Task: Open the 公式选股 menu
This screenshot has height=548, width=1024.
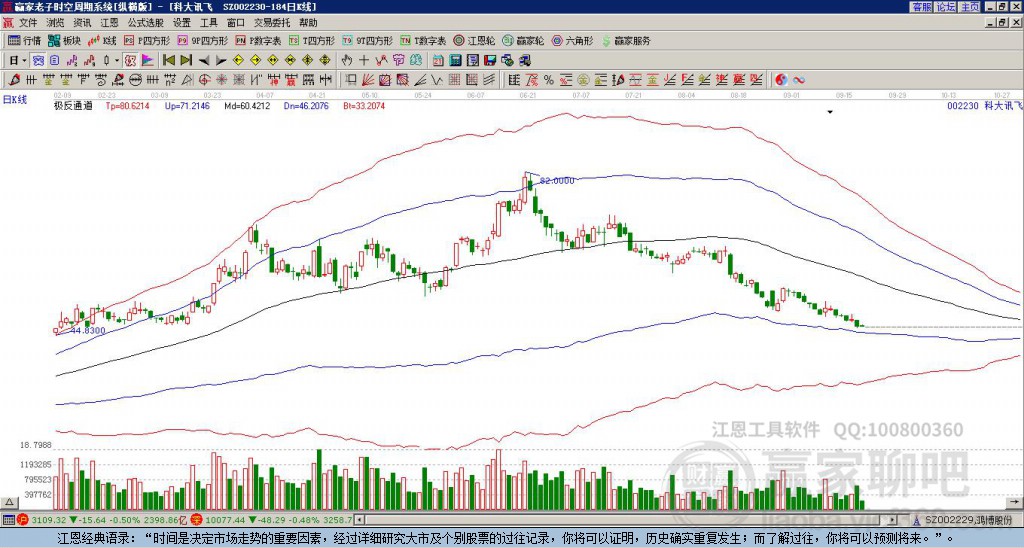Action: pyautogui.click(x=146, y=23)
